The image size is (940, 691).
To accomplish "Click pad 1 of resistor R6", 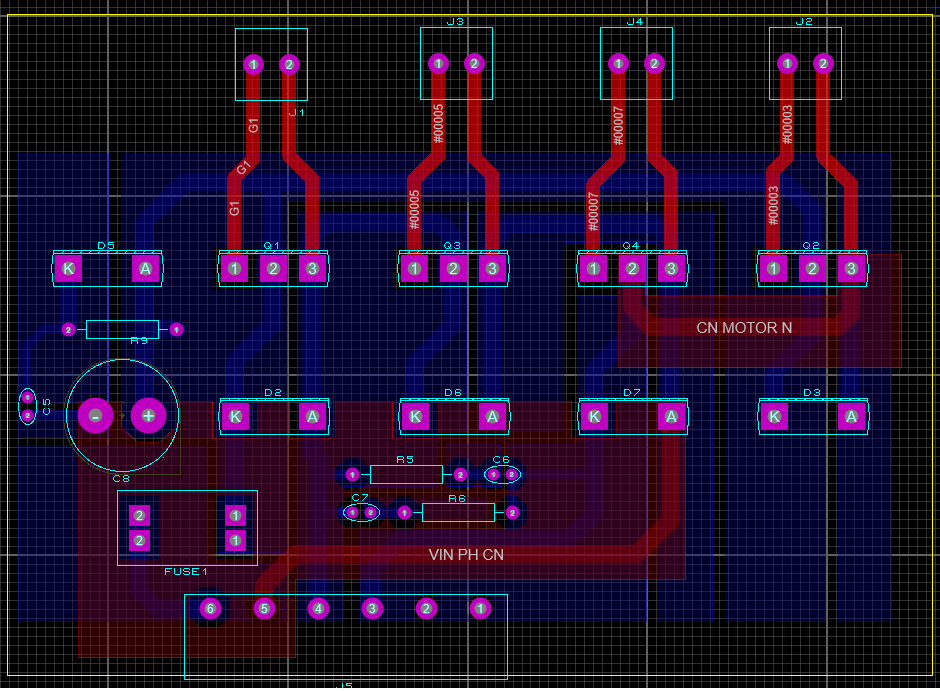I will pyautogui.click(x=405, y=512).
